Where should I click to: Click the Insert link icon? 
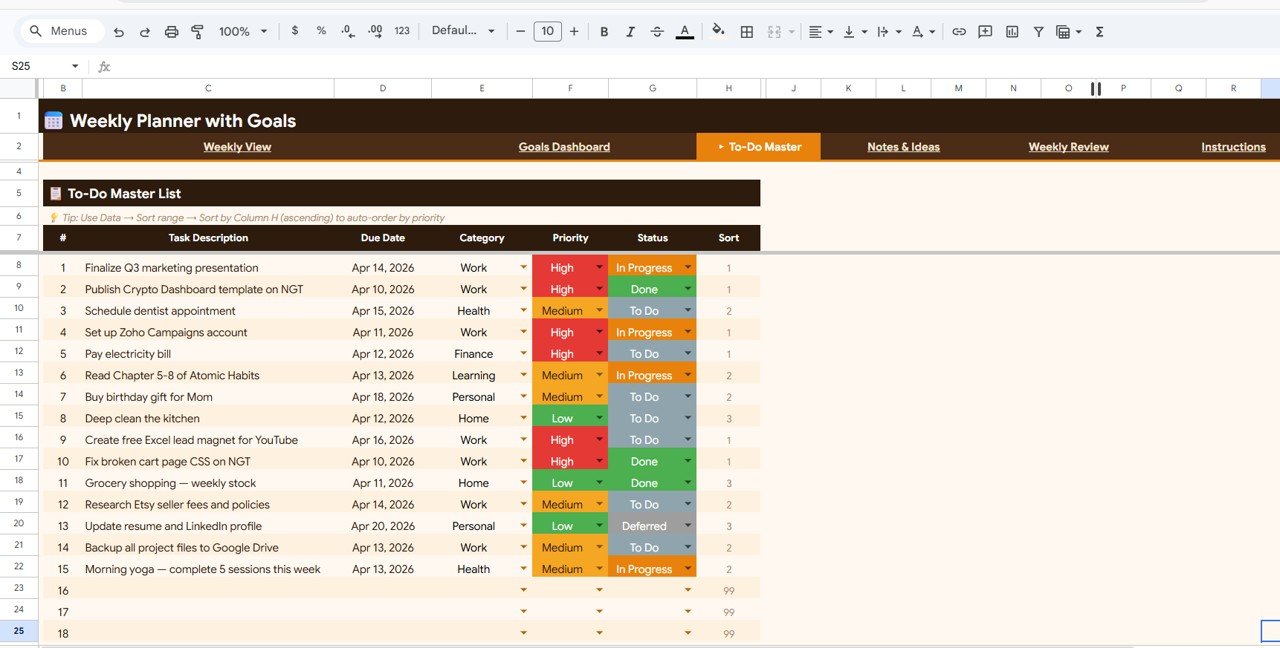point(959,32)
